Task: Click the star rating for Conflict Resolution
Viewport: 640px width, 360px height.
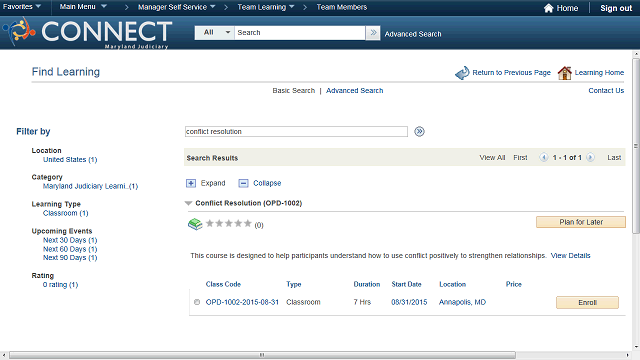Action: 229,223
